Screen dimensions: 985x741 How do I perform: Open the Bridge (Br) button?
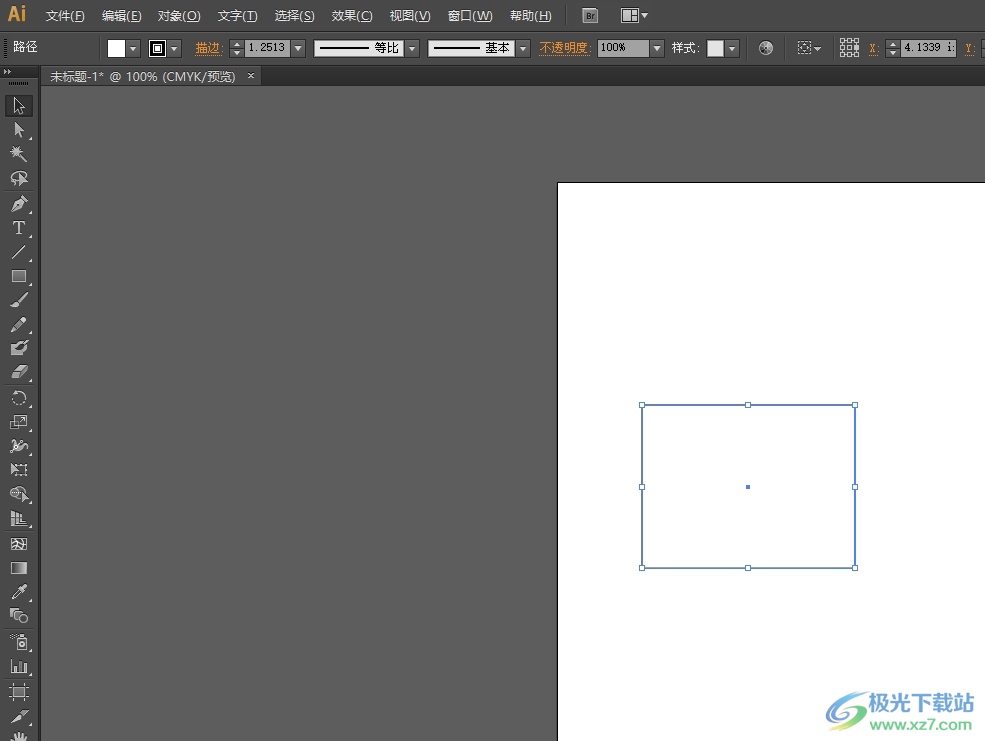(590, 16)
